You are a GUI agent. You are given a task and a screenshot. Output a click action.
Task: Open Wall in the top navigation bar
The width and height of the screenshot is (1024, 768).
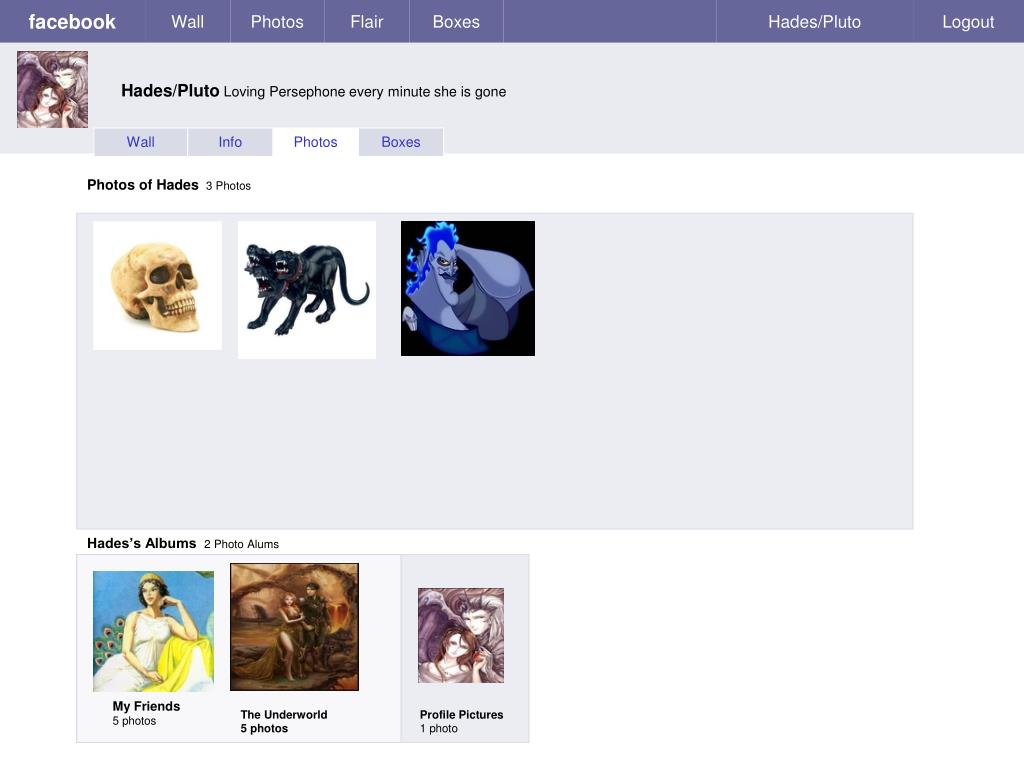click(x=187, y=22)
